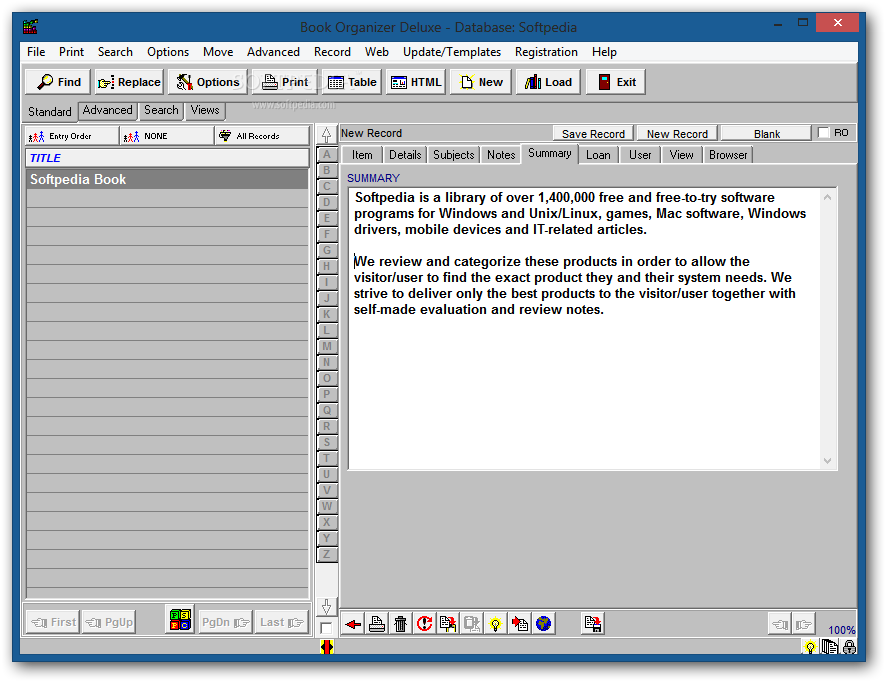Image resolution: width=886 pixels, height=682 pixels.
Task: Click the Save Record button
Action: pyautogui.click(x=593, y=133)
